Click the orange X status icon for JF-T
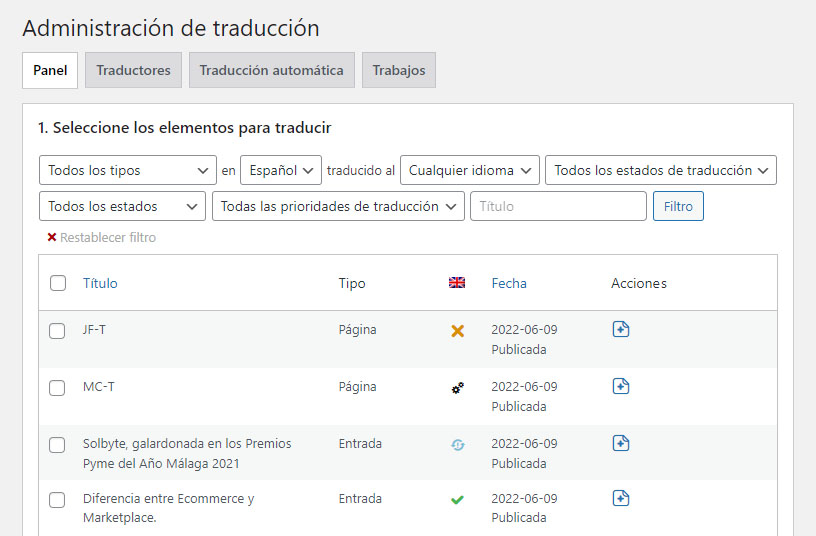 point(457,331)
